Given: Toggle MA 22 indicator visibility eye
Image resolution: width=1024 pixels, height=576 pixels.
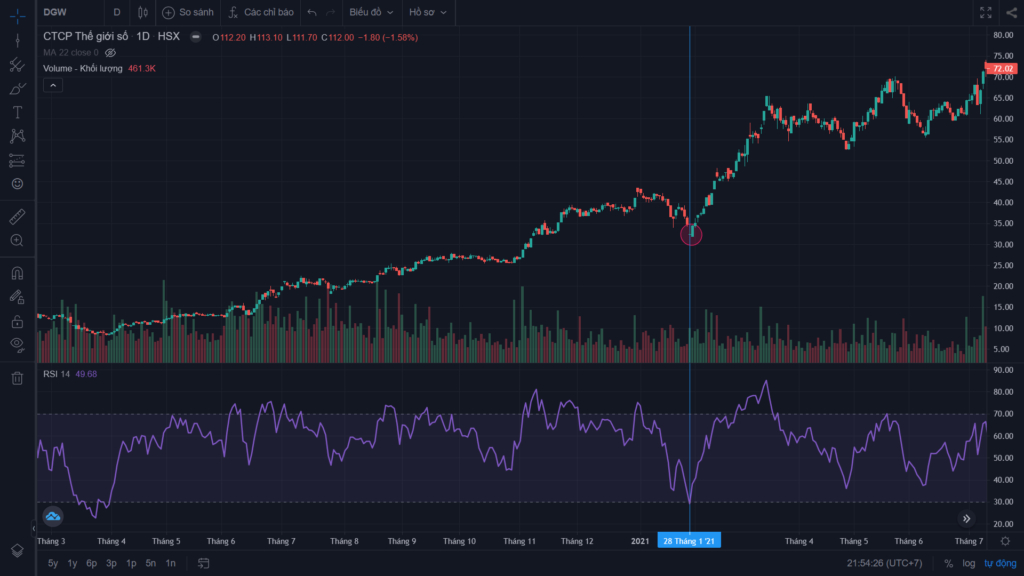Looking at the screenshot, I should (110, 53).
